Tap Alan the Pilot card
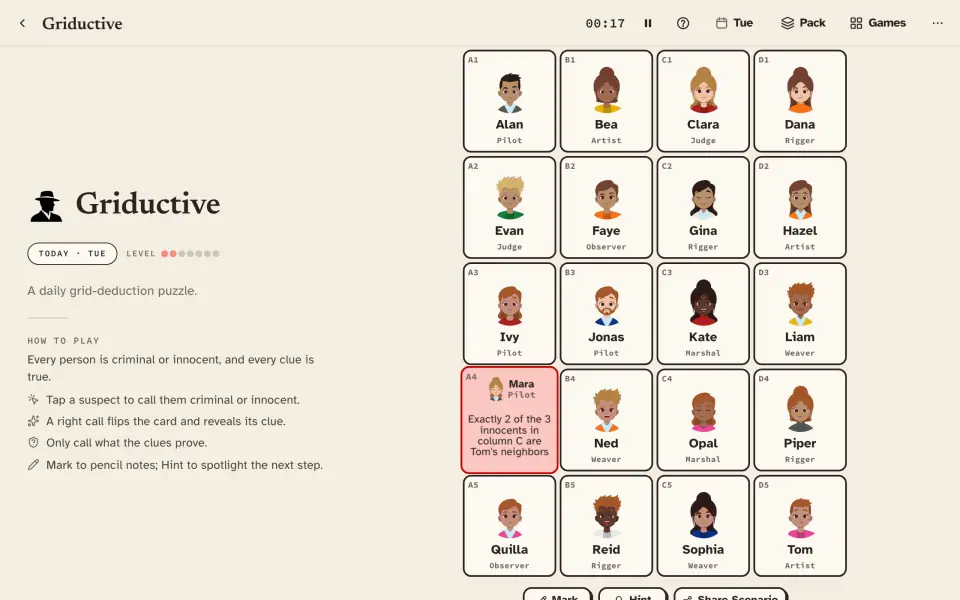The image size is (960, 600). coord(509,101)
